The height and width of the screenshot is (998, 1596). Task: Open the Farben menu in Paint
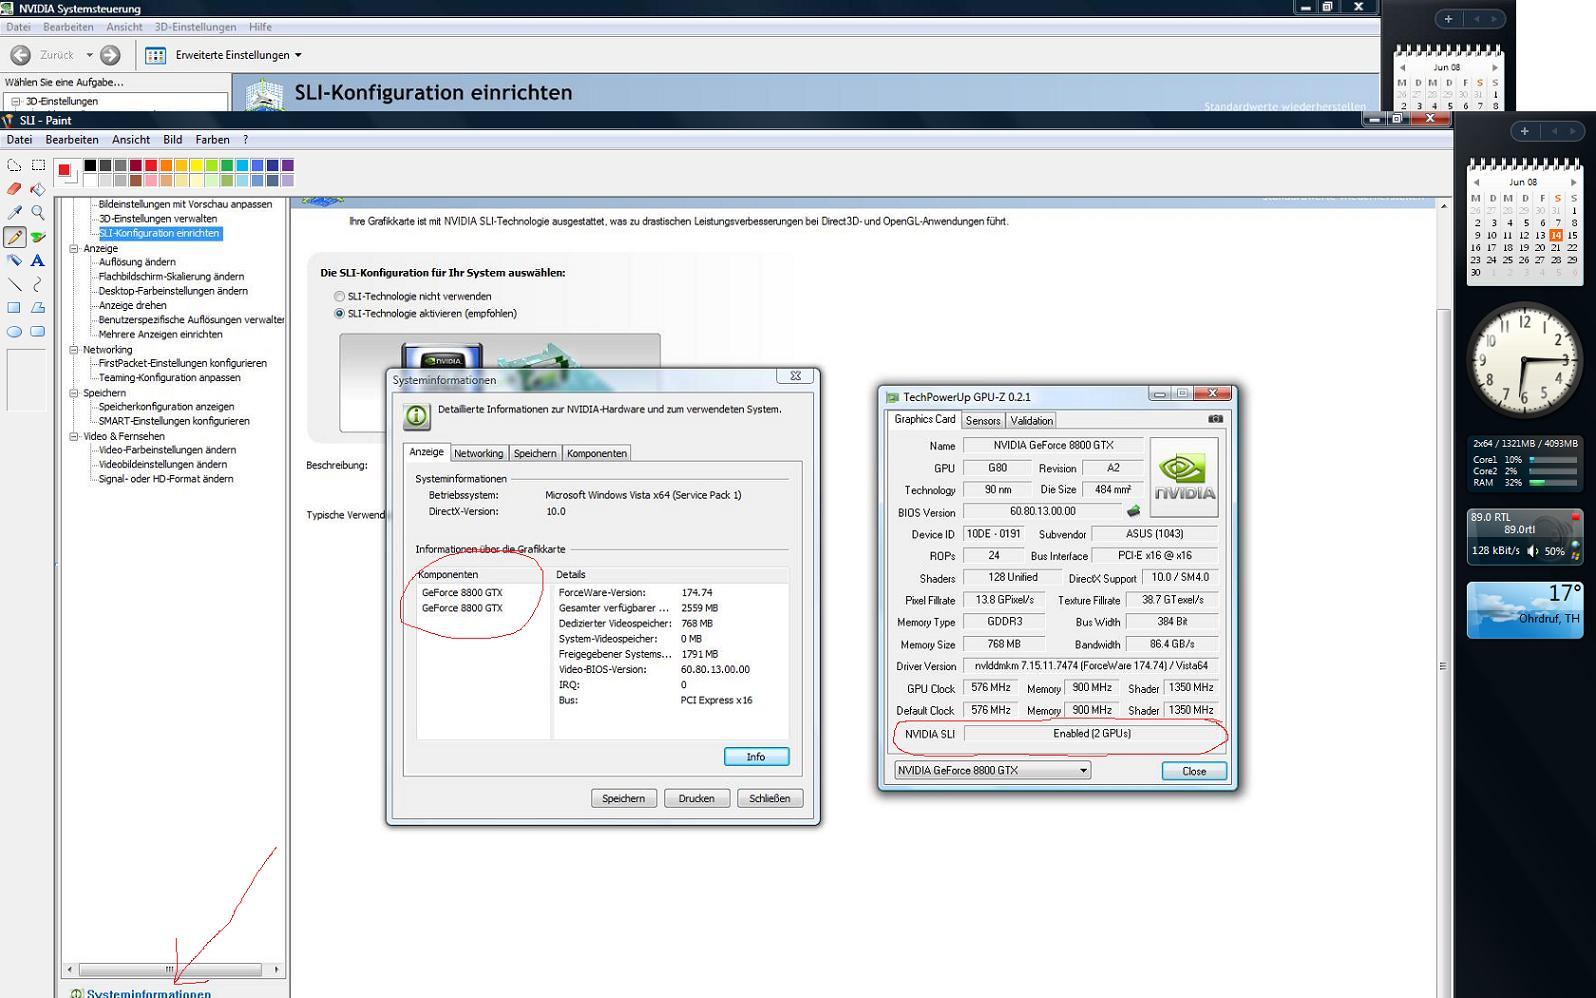tap(212, 140)
